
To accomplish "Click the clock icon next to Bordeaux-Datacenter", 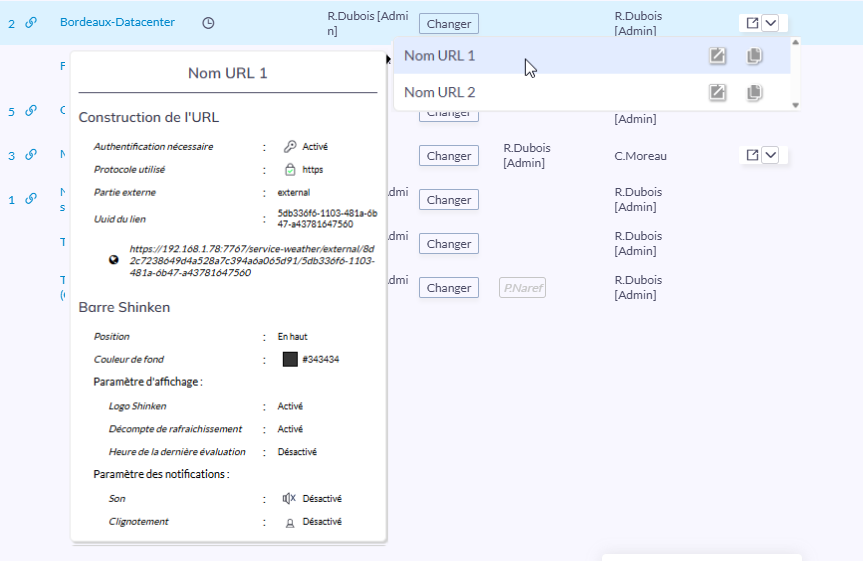I will (x=208, y=23).
